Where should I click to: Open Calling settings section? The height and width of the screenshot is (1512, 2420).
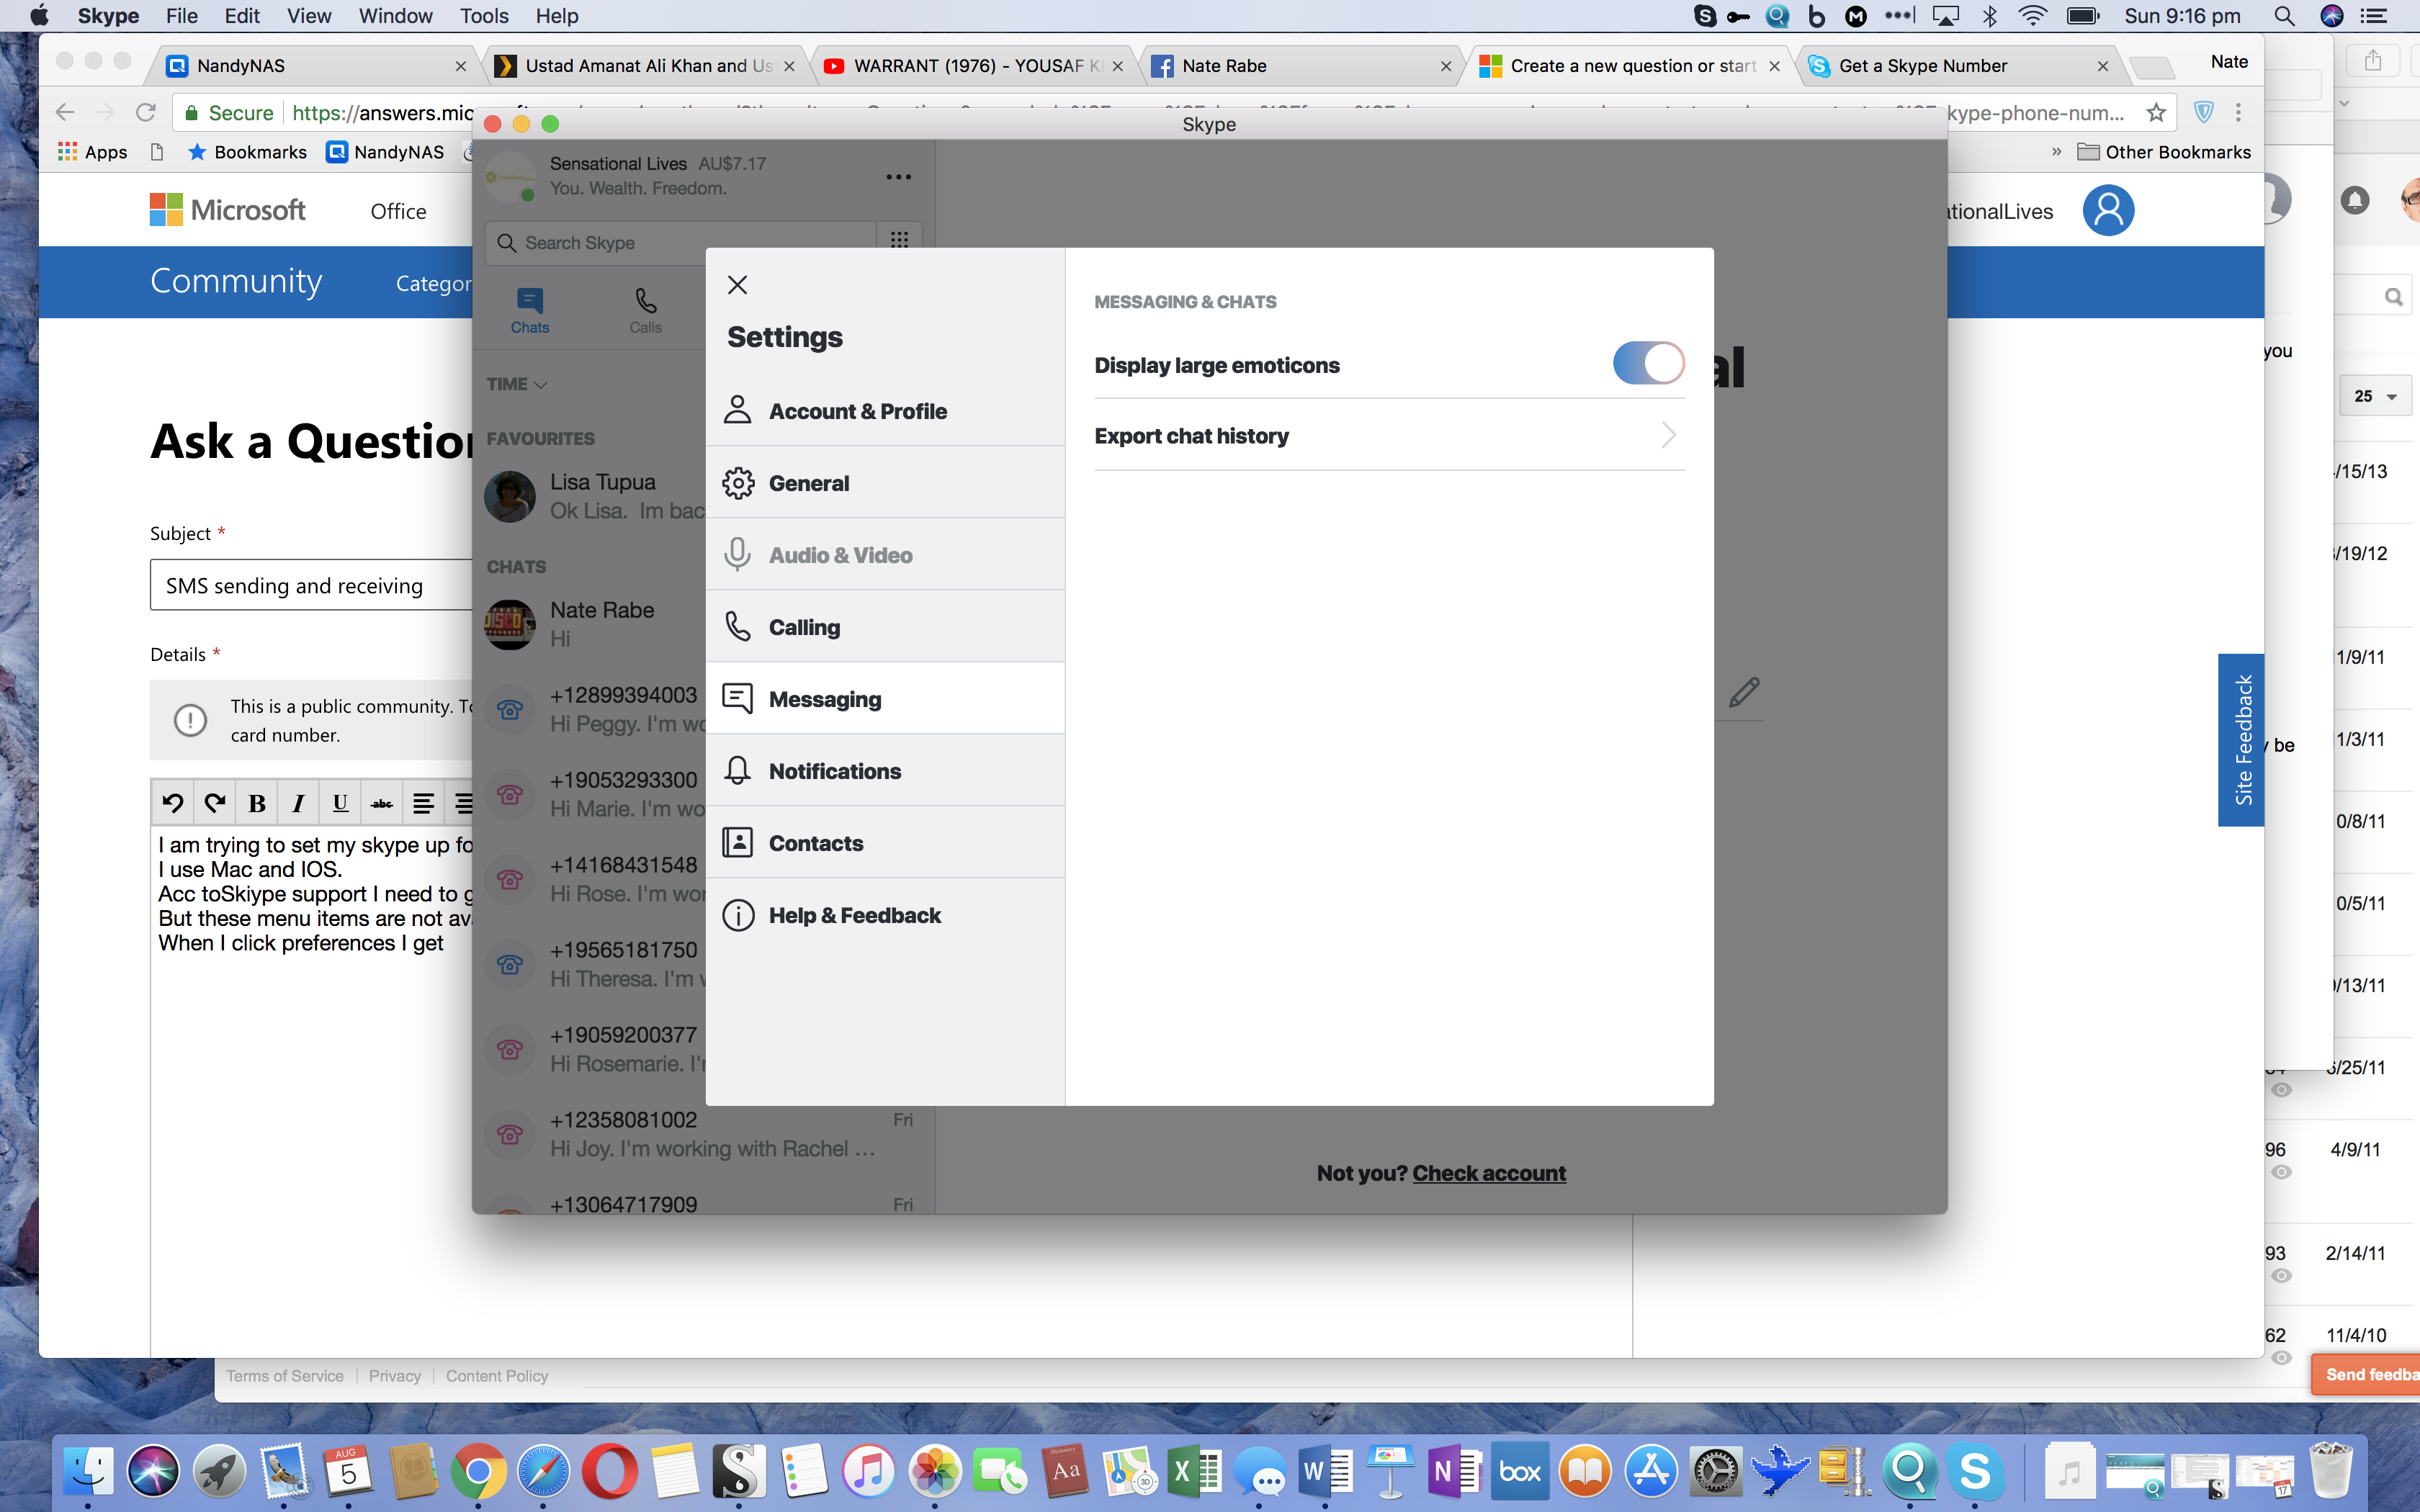[x=885, y=627]
